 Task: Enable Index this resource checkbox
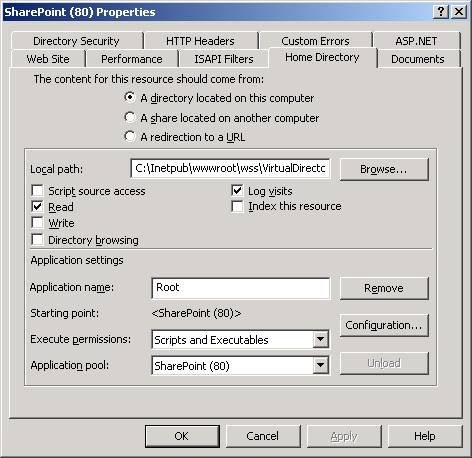click(237, 206)
